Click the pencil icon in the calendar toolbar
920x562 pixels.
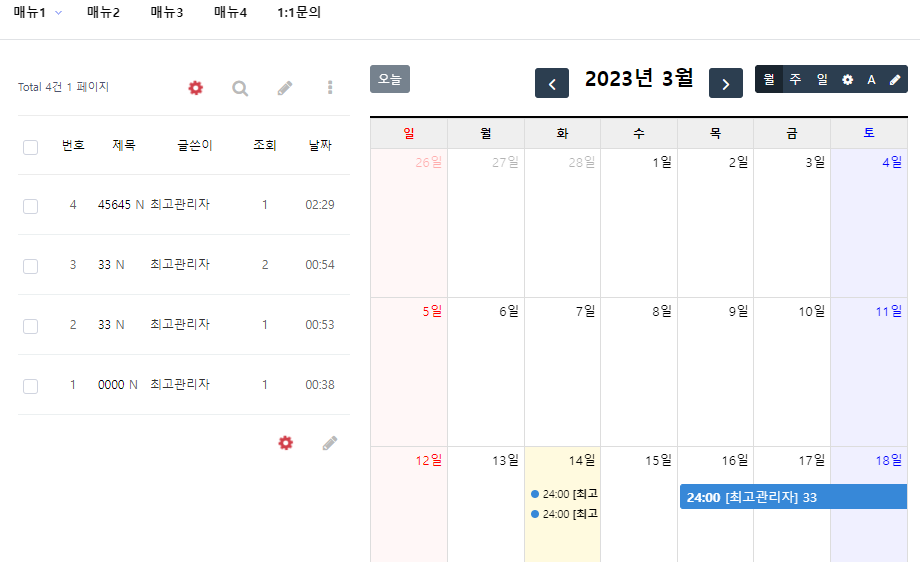[895, 80]
